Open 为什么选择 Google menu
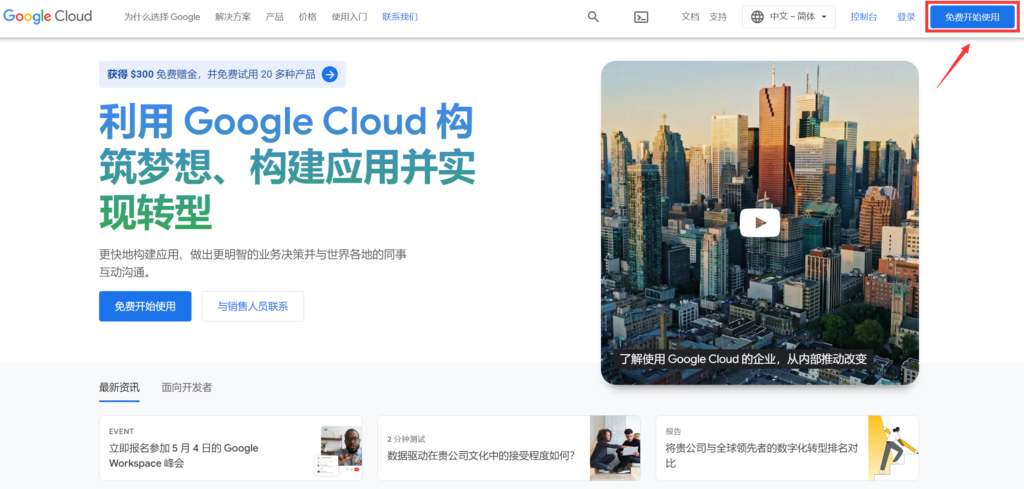Screen dimensions: 1024x489 162,17
